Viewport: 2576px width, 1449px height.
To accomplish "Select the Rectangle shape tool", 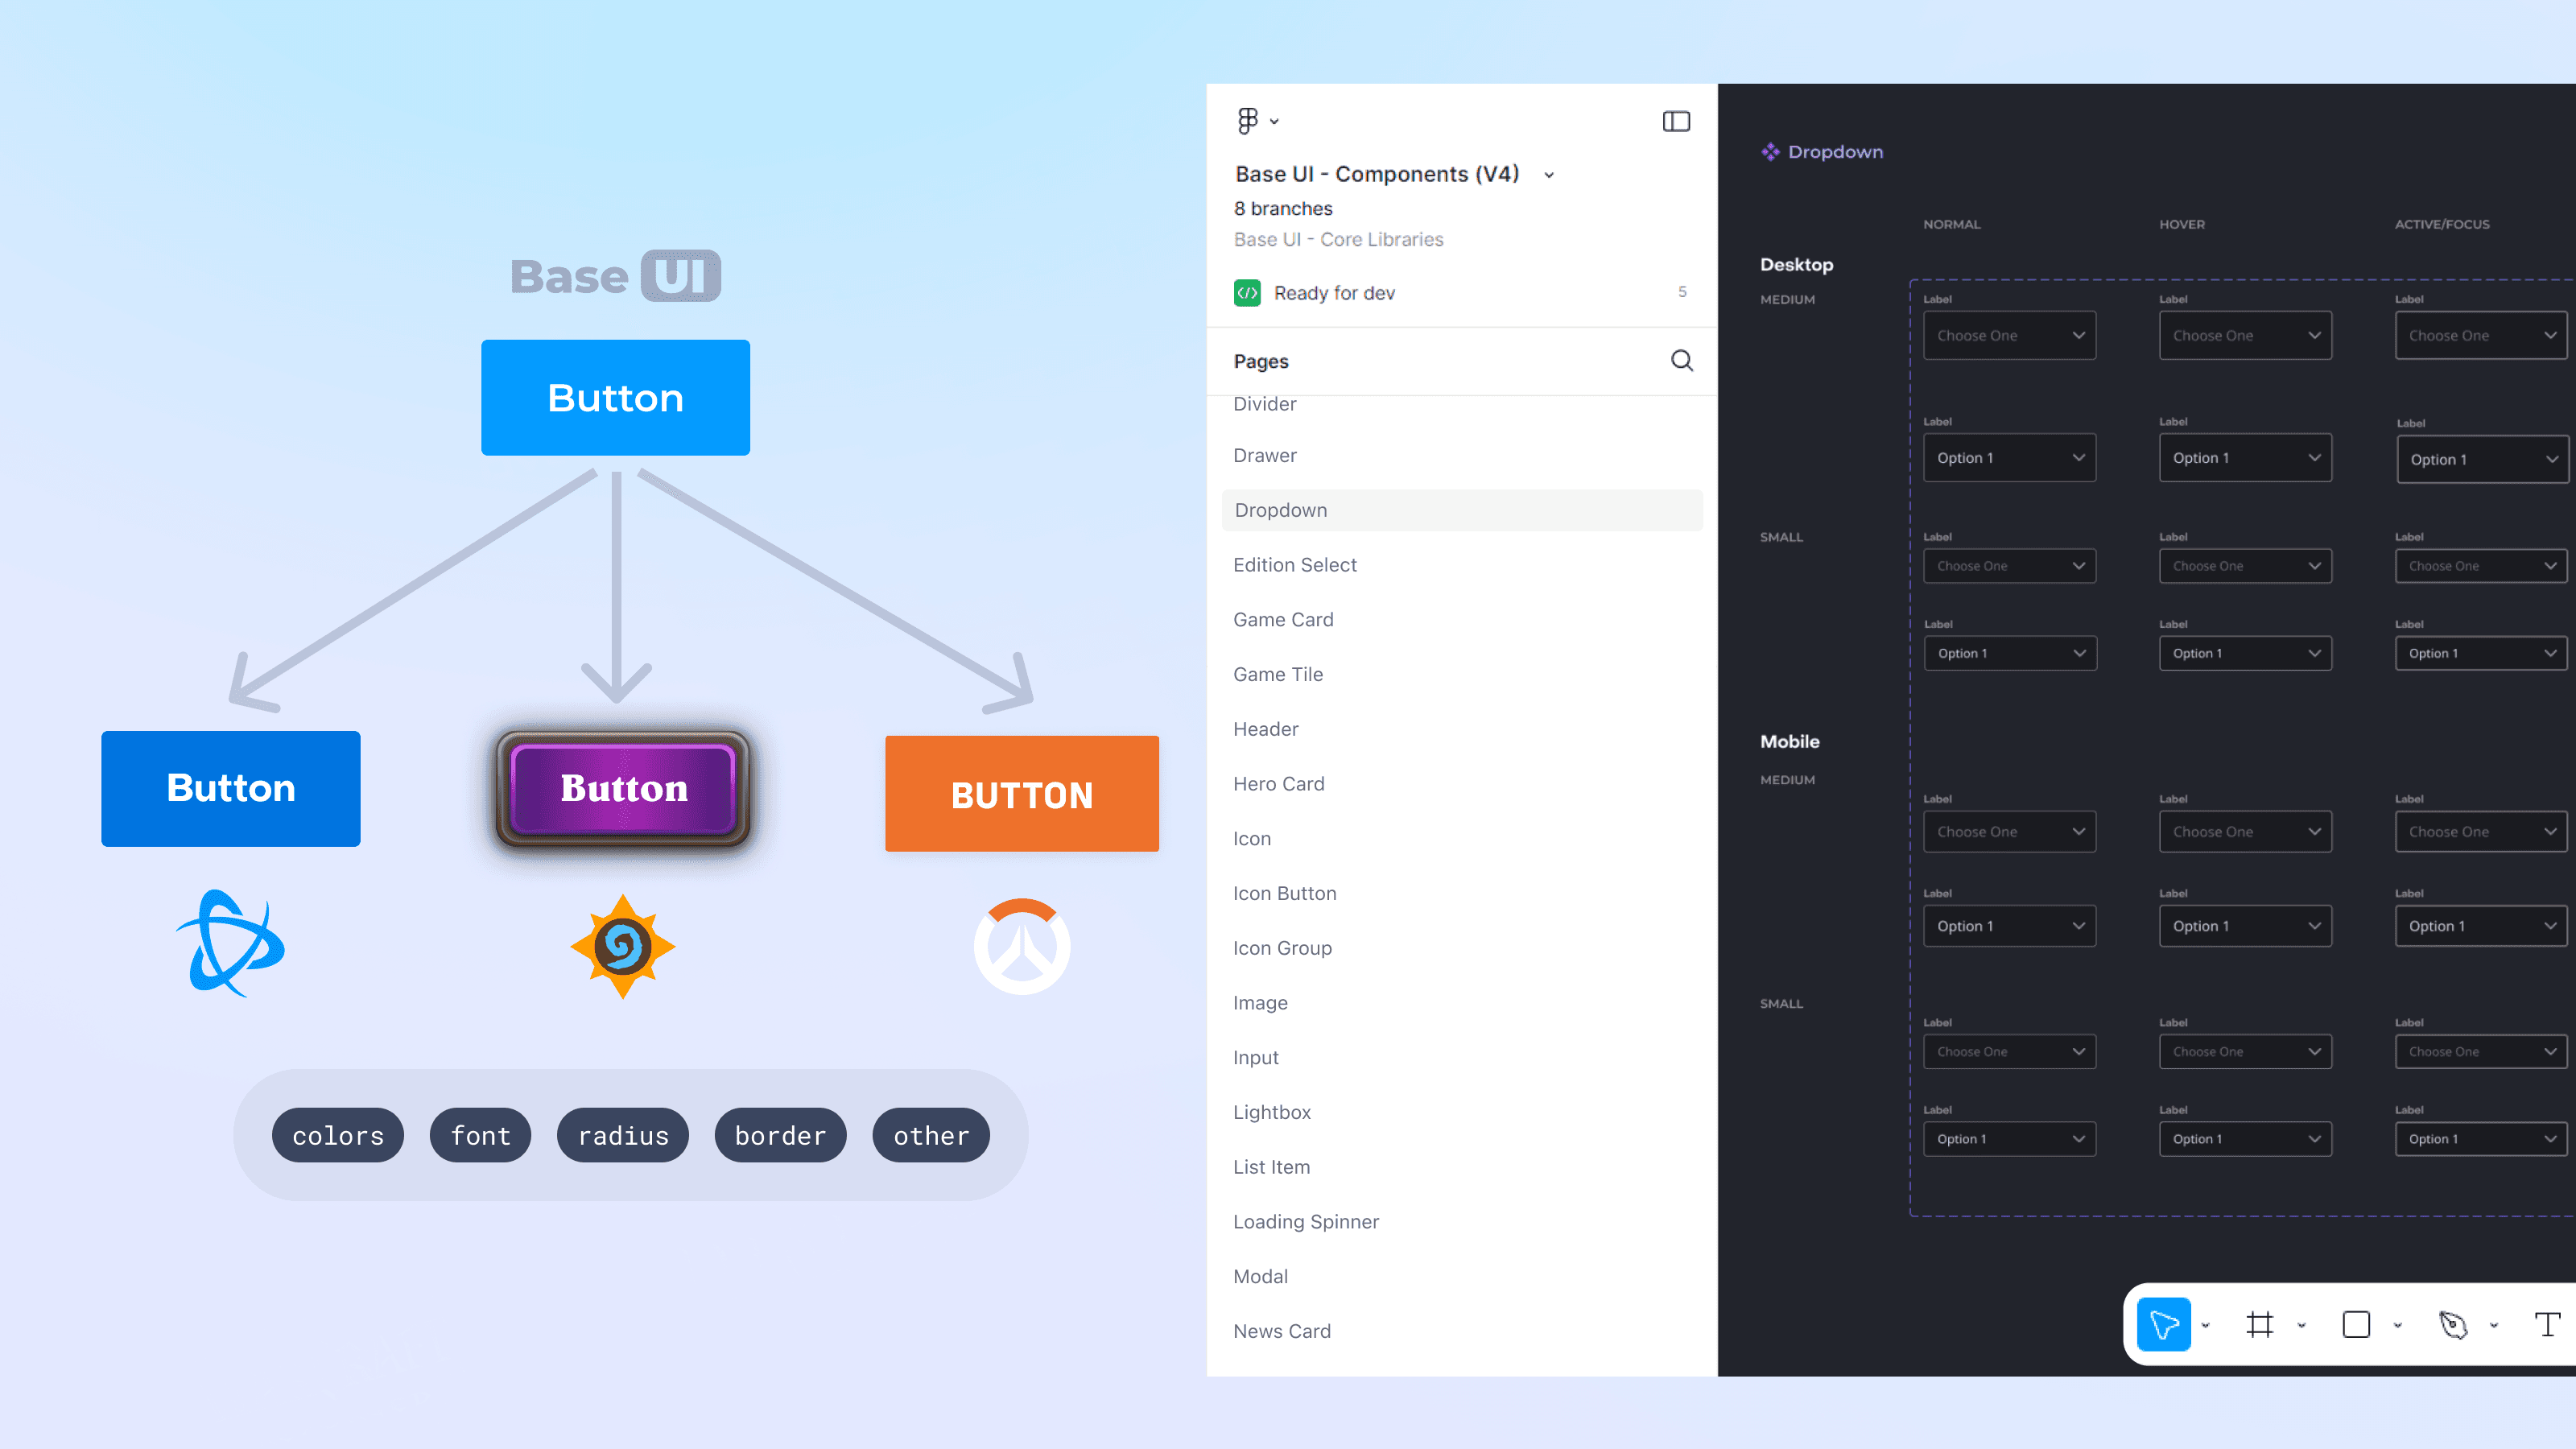I will [x=2356, y=1324].
